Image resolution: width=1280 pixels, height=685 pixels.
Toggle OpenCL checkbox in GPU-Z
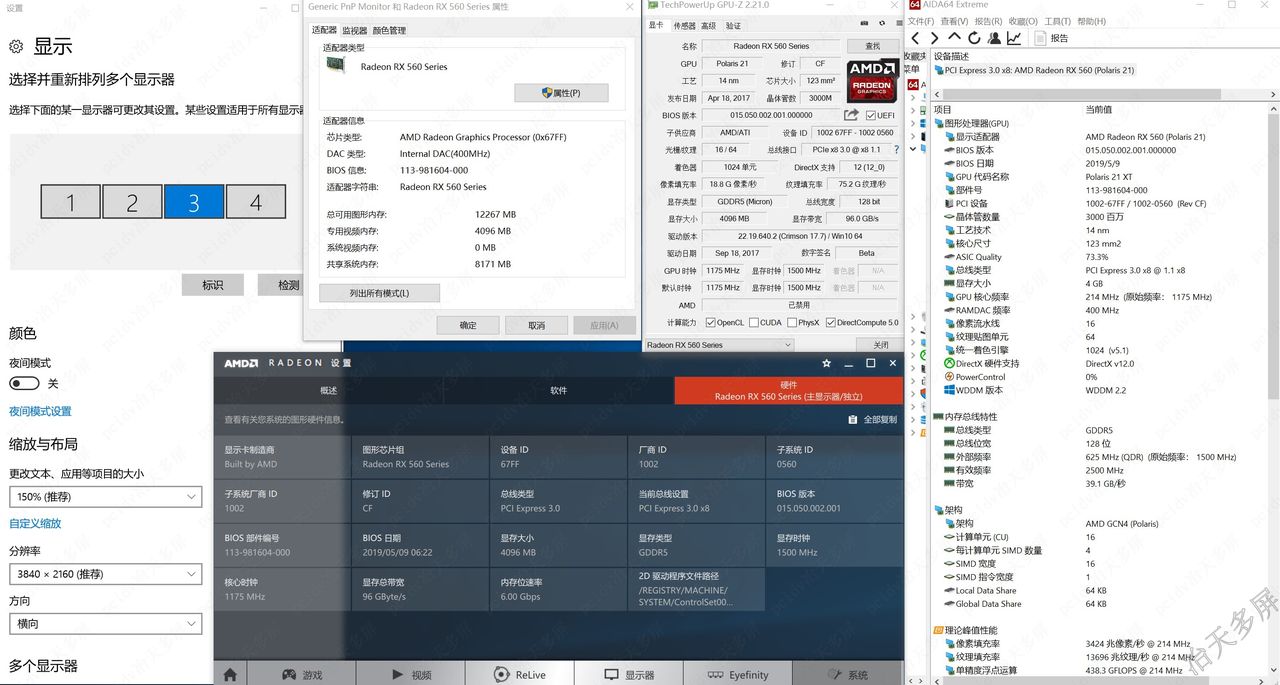[x=710, y=322]
